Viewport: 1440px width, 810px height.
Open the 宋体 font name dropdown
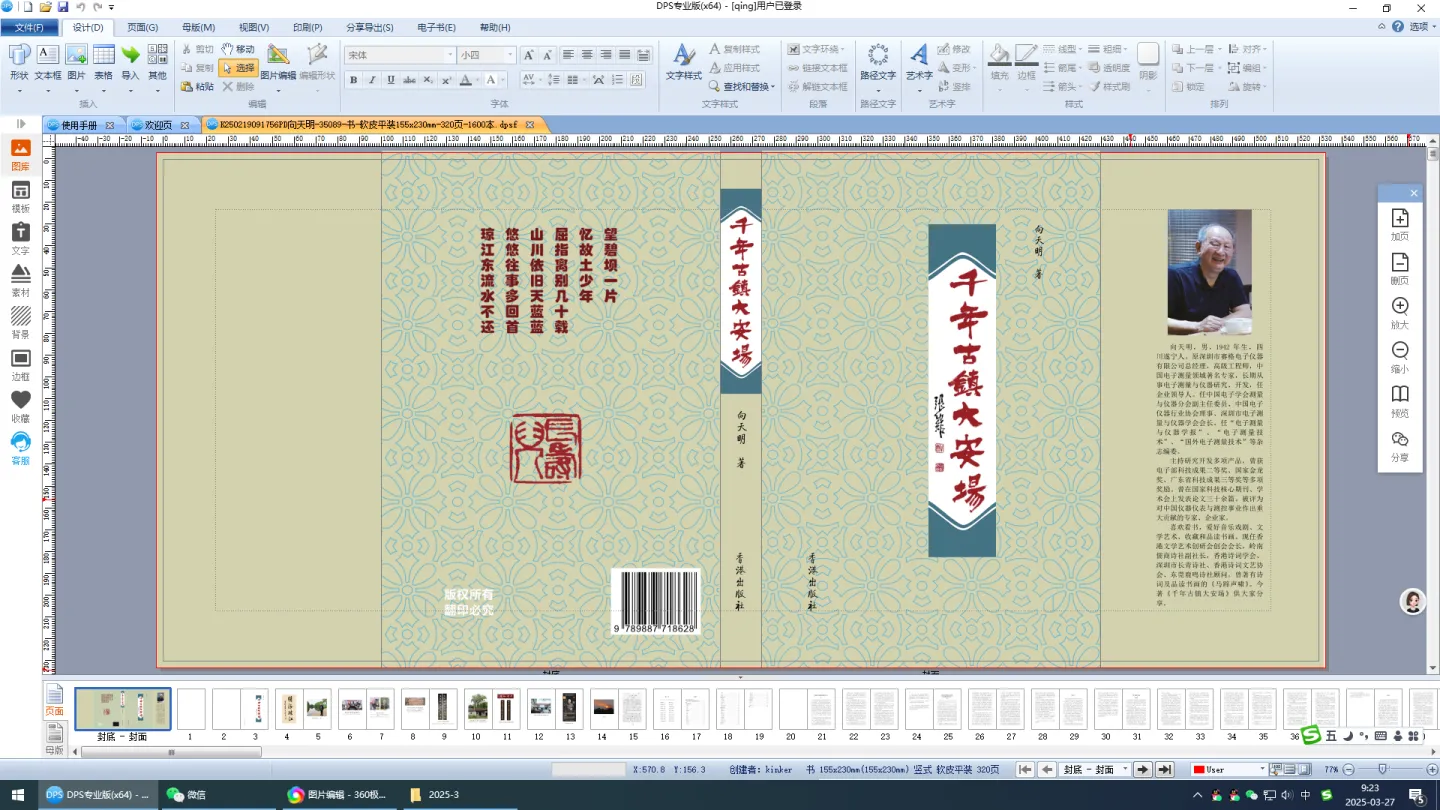[451, 56]
